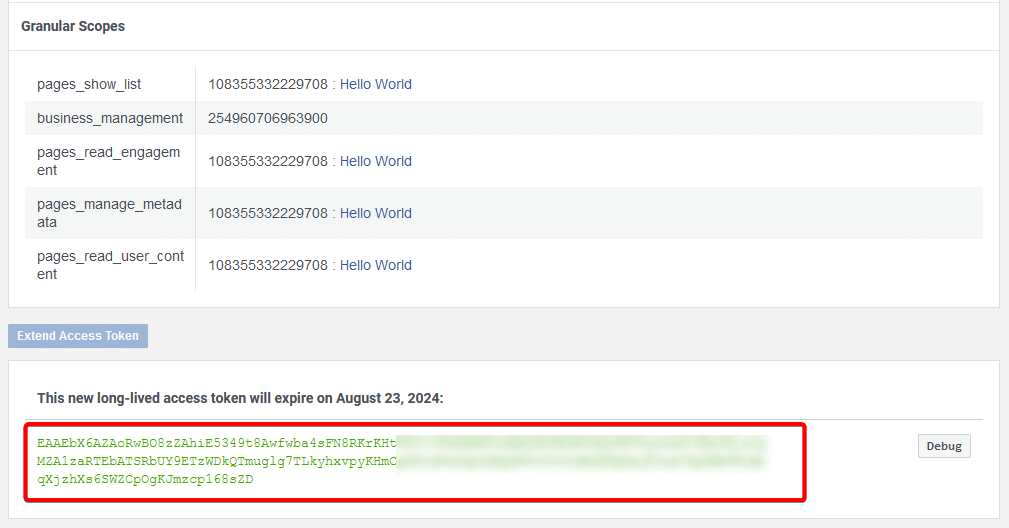Click the business ID 254960706963900

[268, 118]
